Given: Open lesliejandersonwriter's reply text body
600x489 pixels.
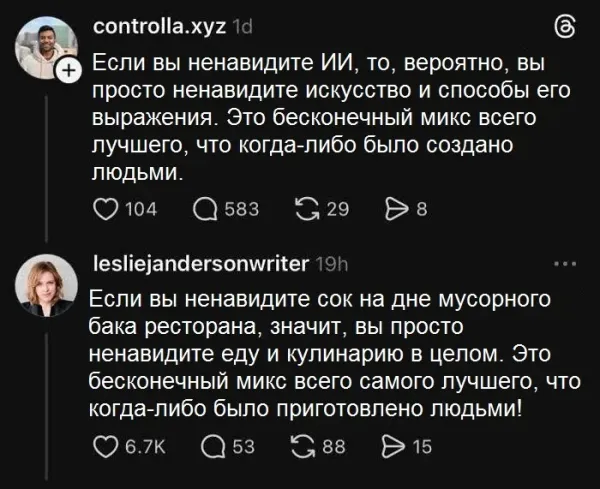Looking at the screenshot, I should pos(320,354).
